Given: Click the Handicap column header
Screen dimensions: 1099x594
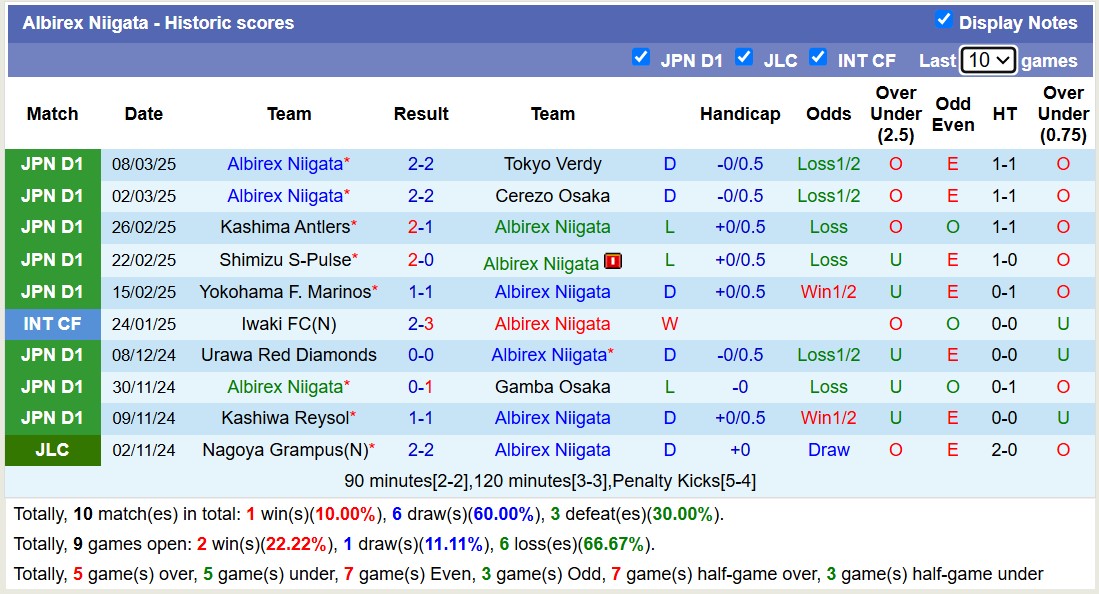Looking at the screenshot, I should coord(739,114).
